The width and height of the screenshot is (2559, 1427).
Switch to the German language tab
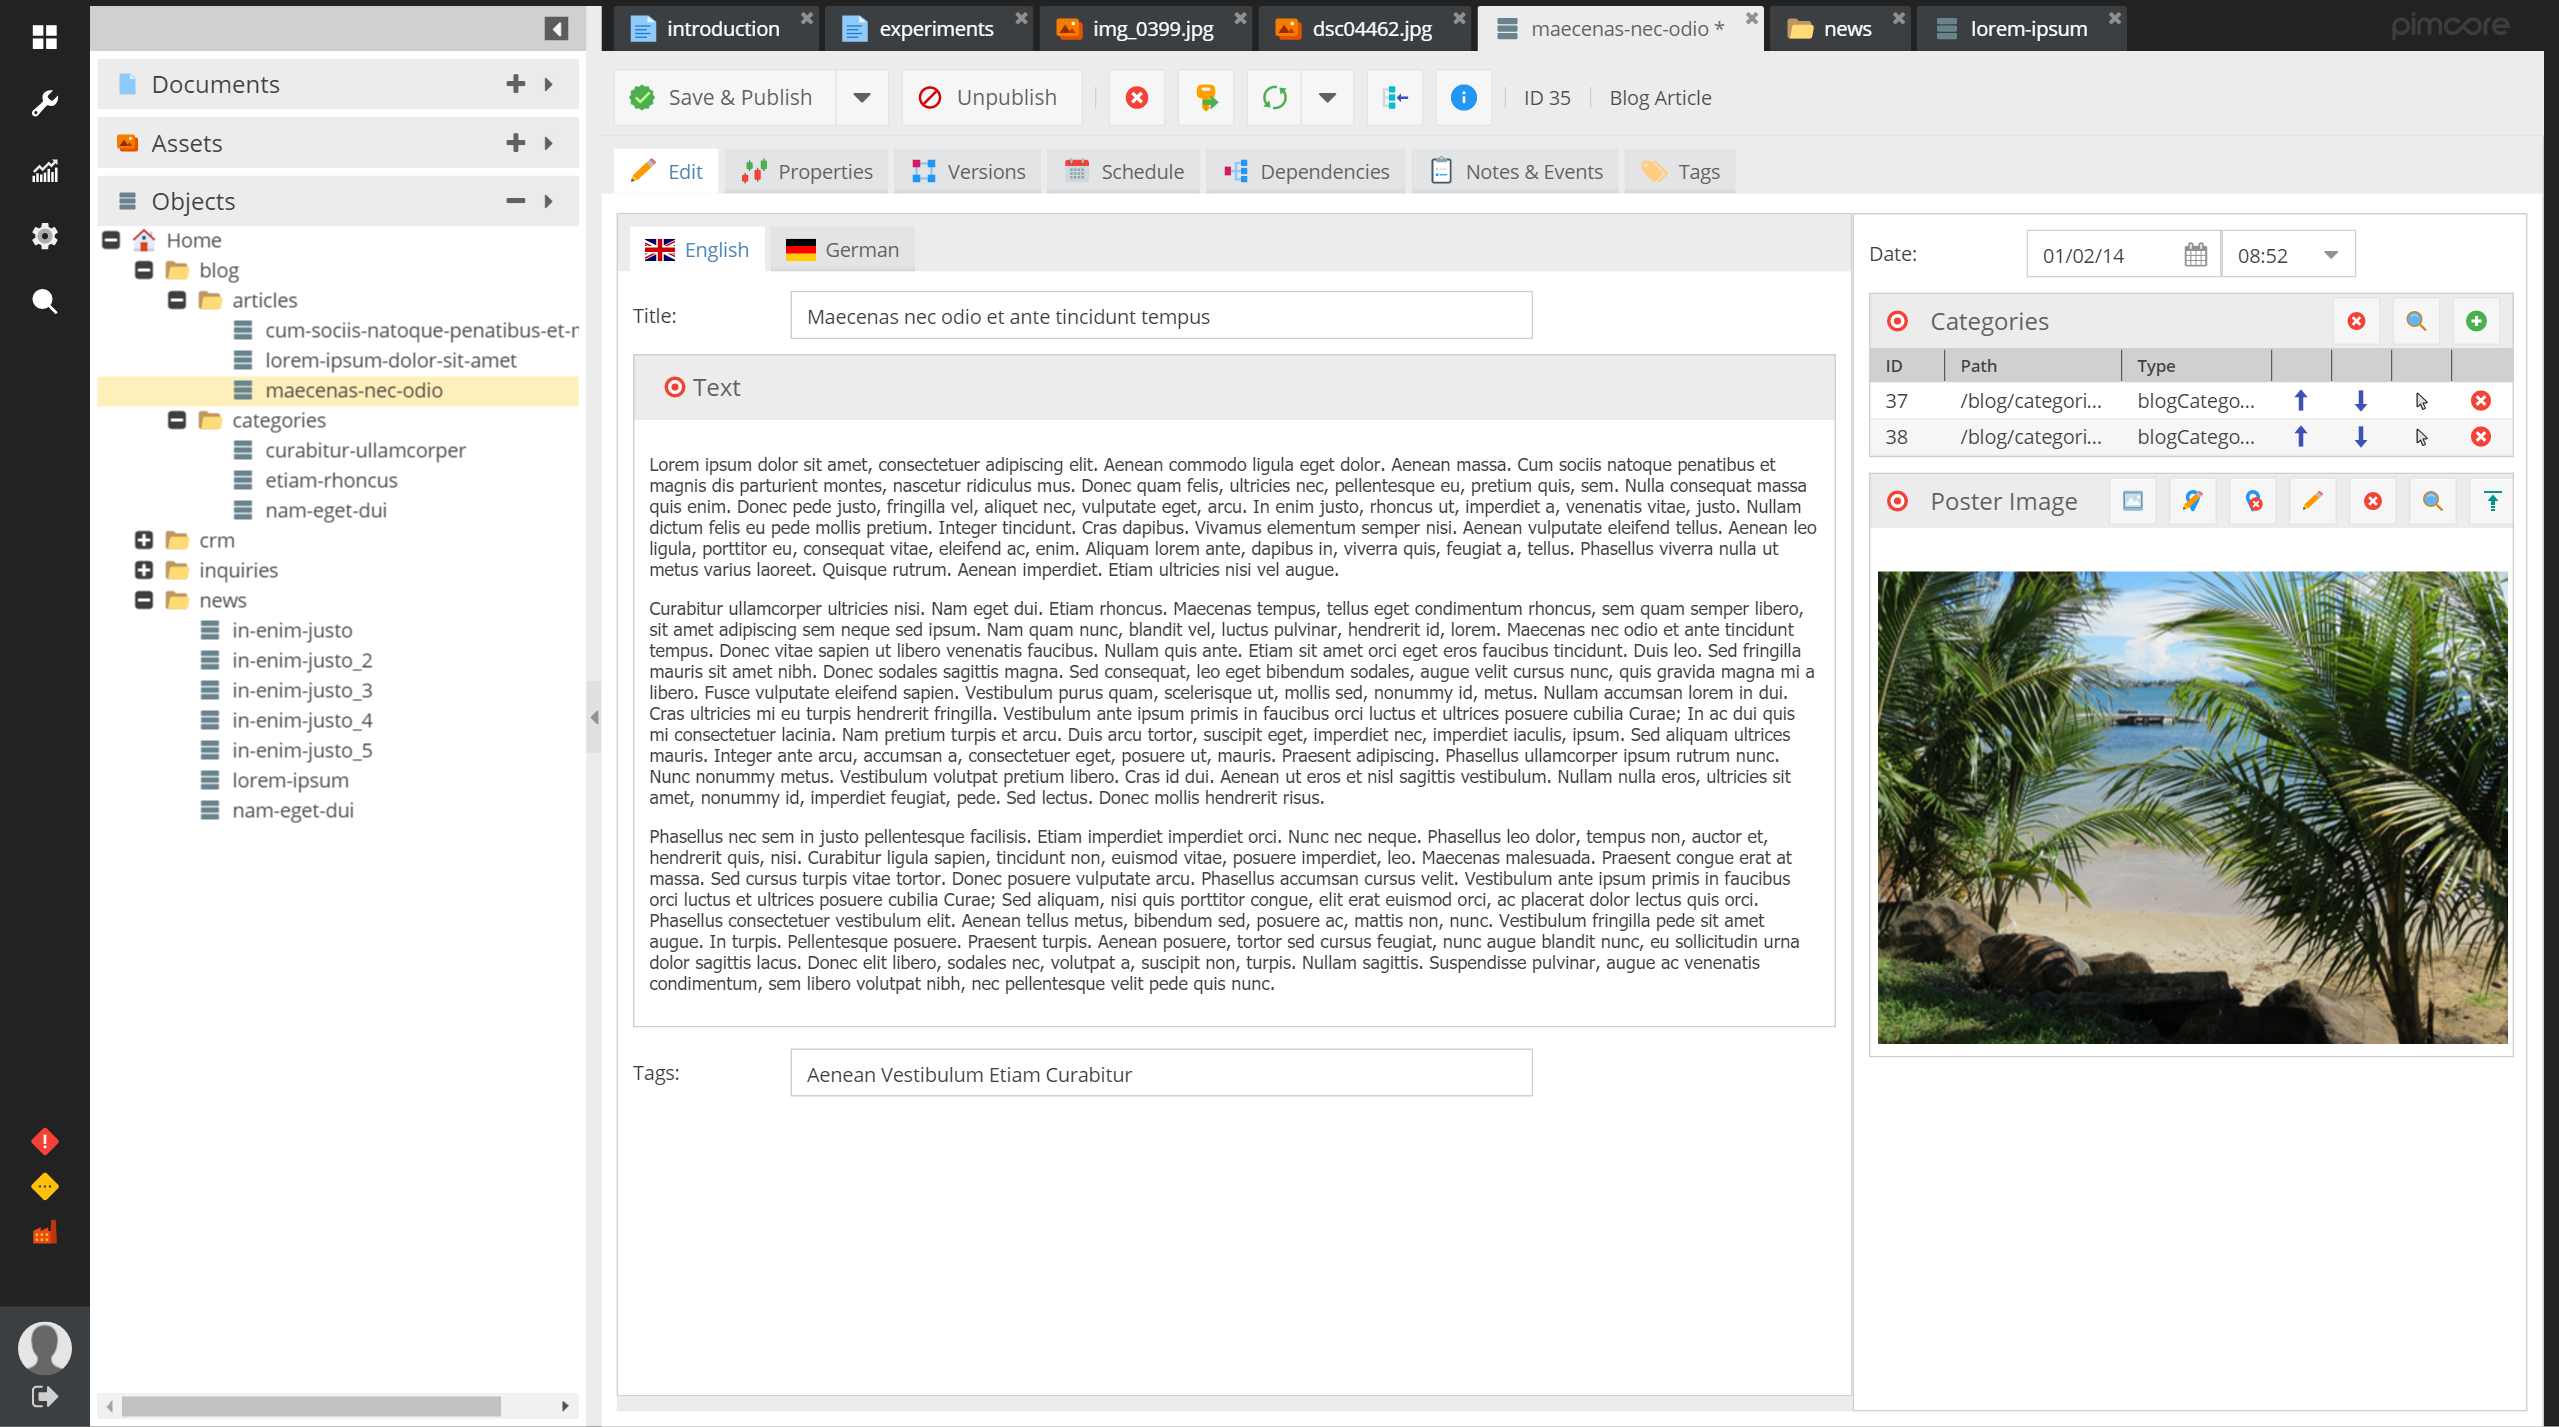pyautogui.click(x=842, y=250)
